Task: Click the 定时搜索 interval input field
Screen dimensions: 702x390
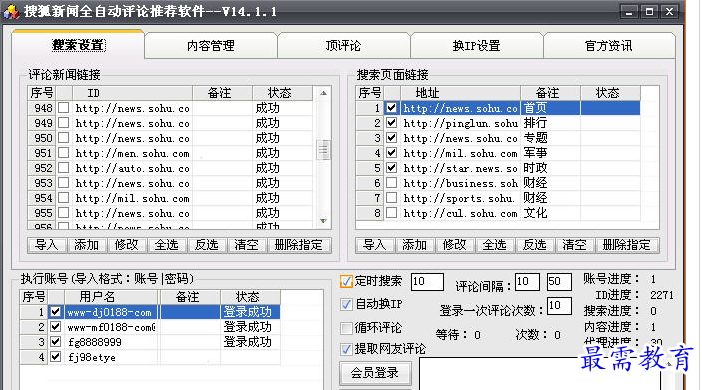Action: pos(427,282)
